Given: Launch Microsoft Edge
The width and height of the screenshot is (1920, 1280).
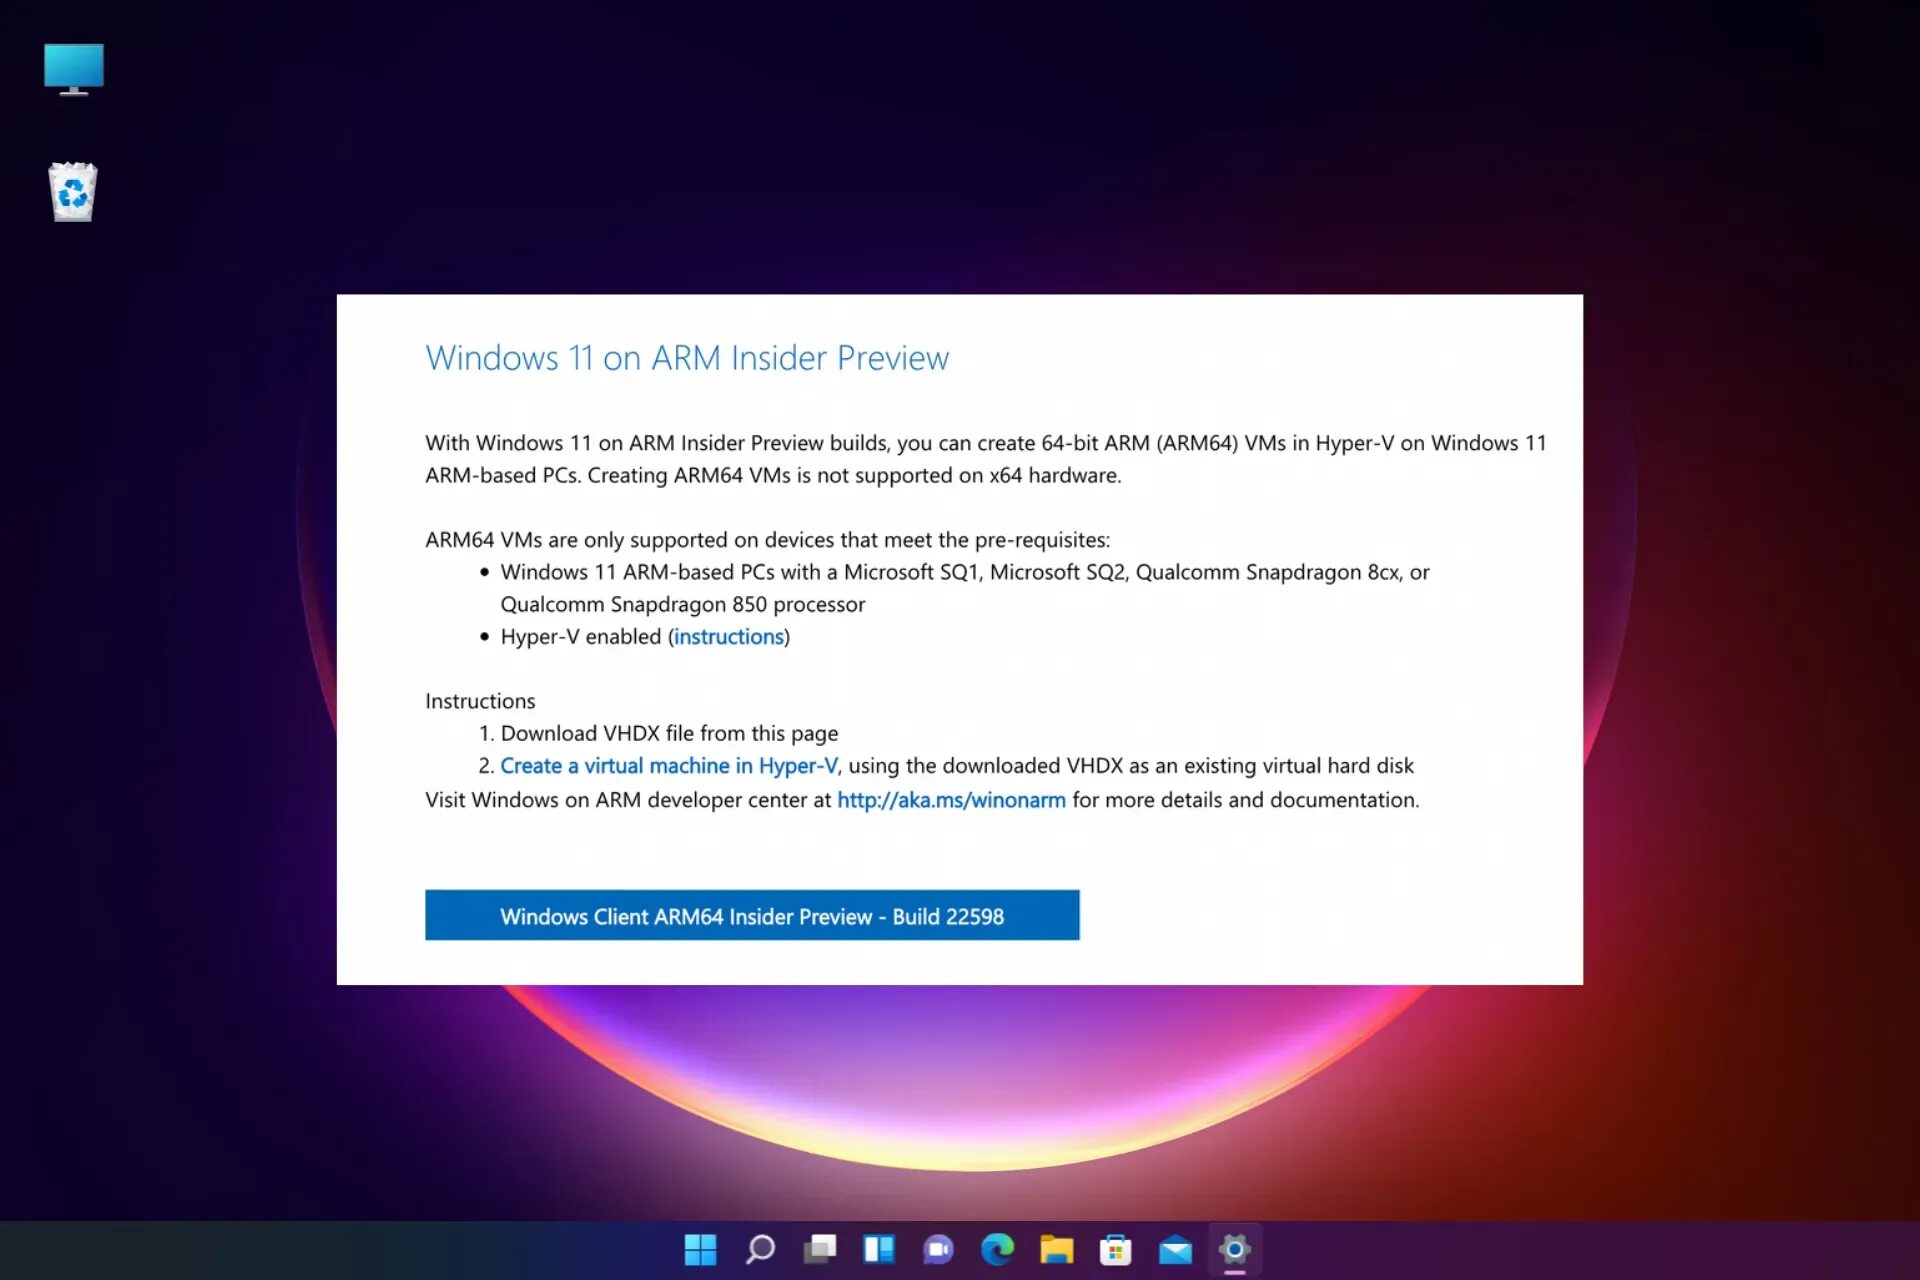Looking at the screenshot, I should coord(997,1250).
